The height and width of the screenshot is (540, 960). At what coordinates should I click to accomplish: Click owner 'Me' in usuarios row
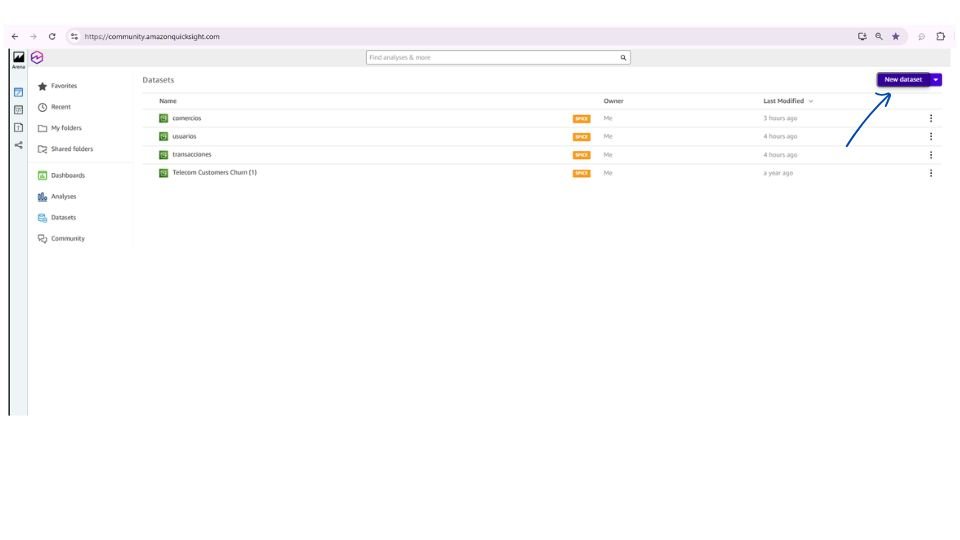(608, 137)
